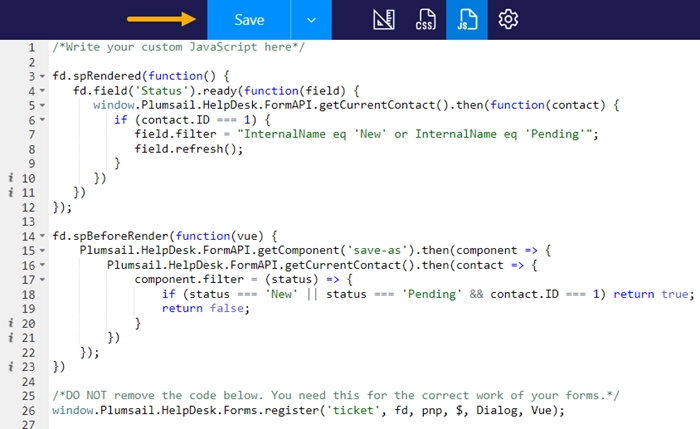Click 'fd.spBeforeRender' on line 14

(110, 236)
